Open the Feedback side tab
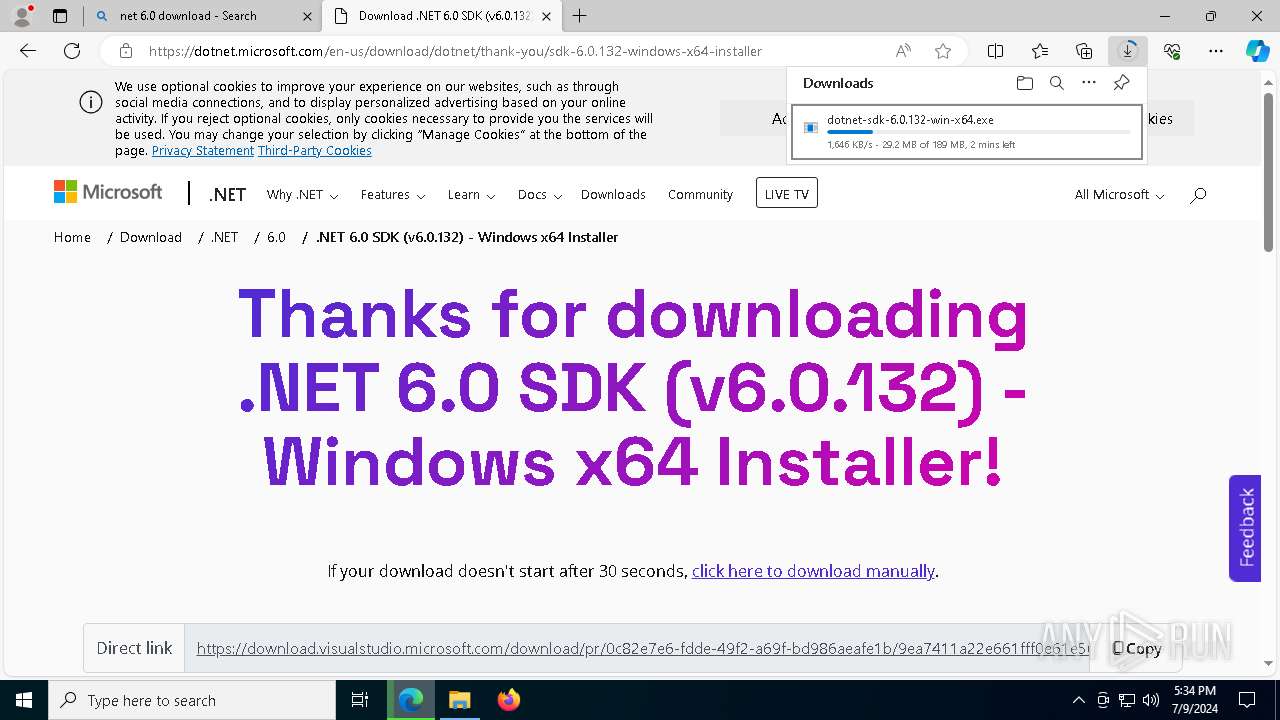1280x720 pixels. click(1245, 528)
